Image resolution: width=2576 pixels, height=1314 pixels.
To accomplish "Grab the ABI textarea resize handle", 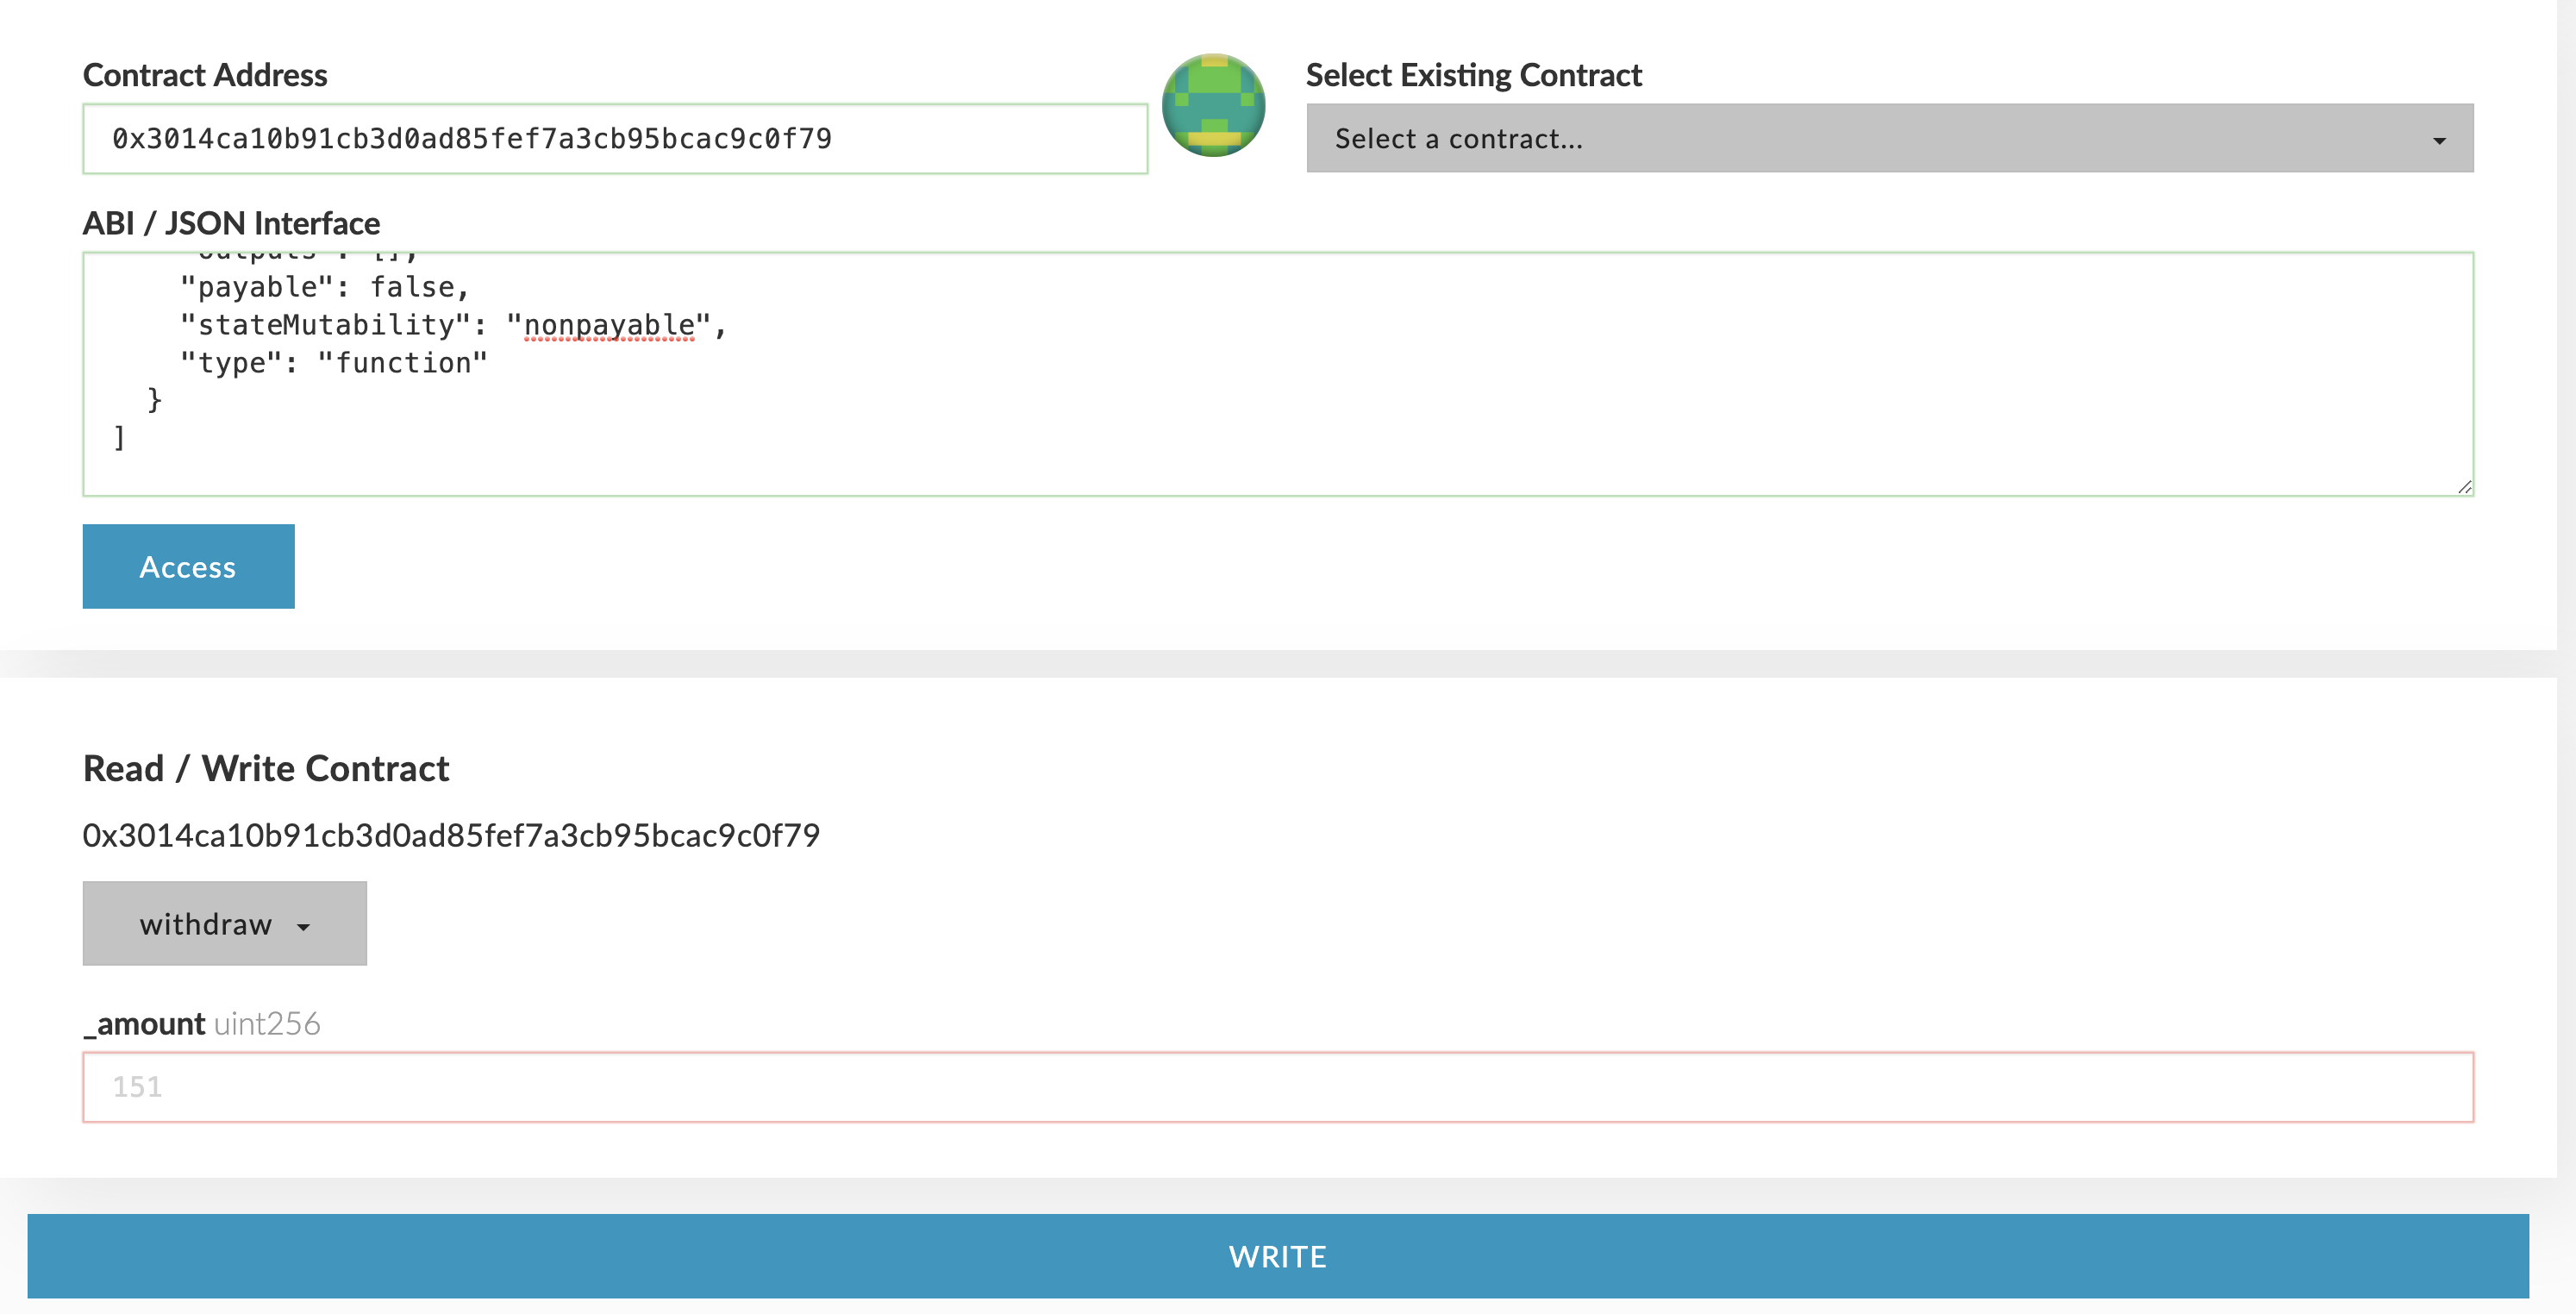I will click(2464, 486).
